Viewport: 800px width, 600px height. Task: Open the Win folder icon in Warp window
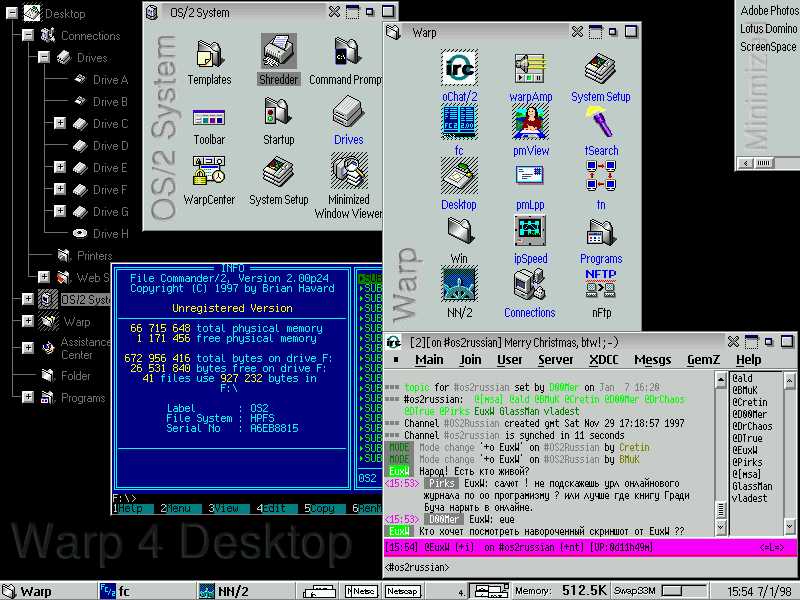[x=459, y=231]
